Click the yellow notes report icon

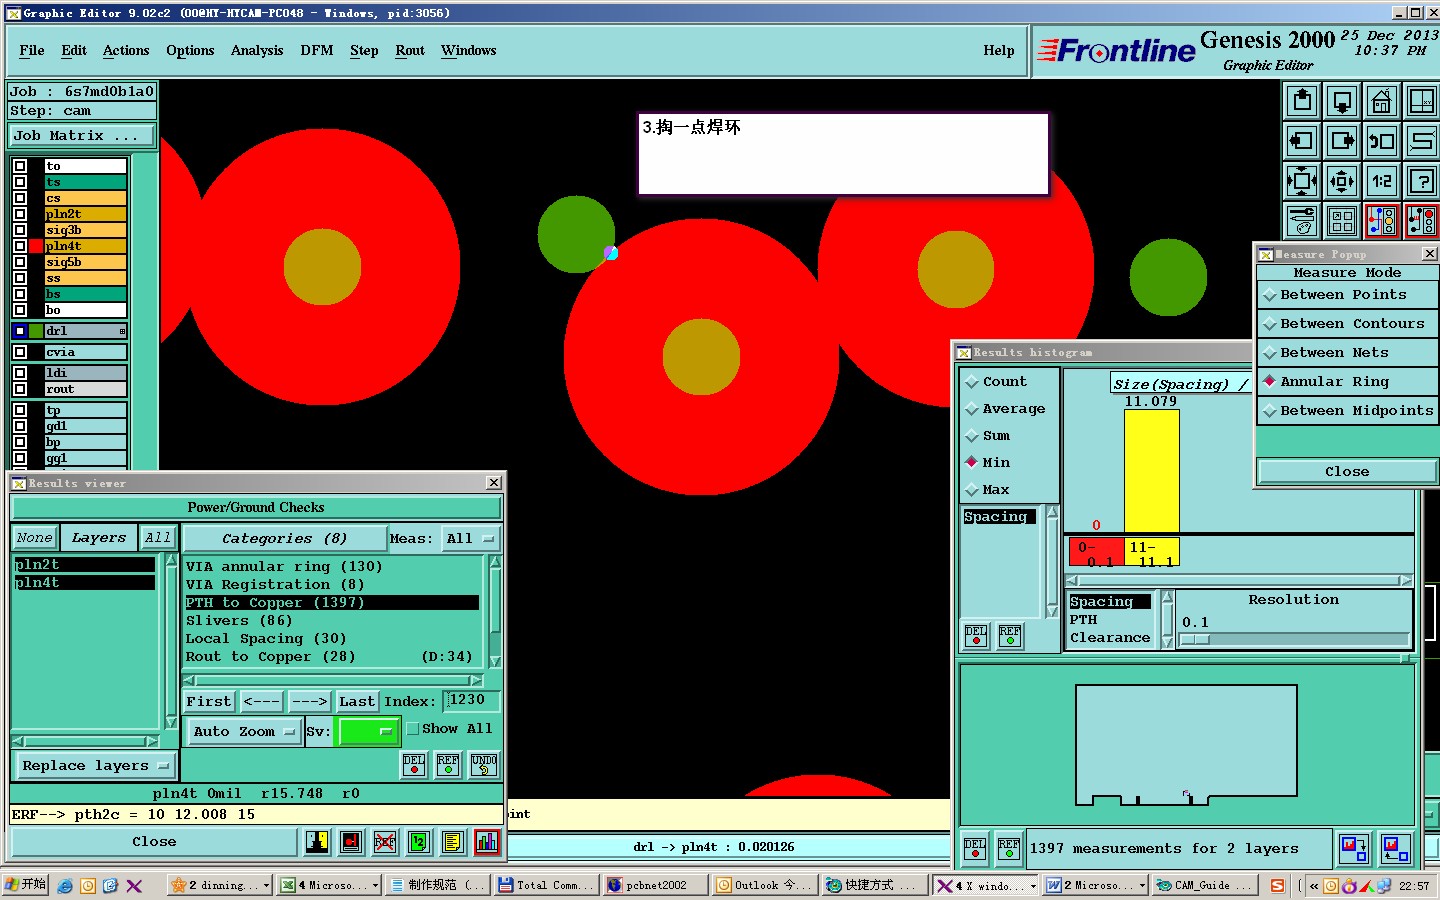[453, 842]
